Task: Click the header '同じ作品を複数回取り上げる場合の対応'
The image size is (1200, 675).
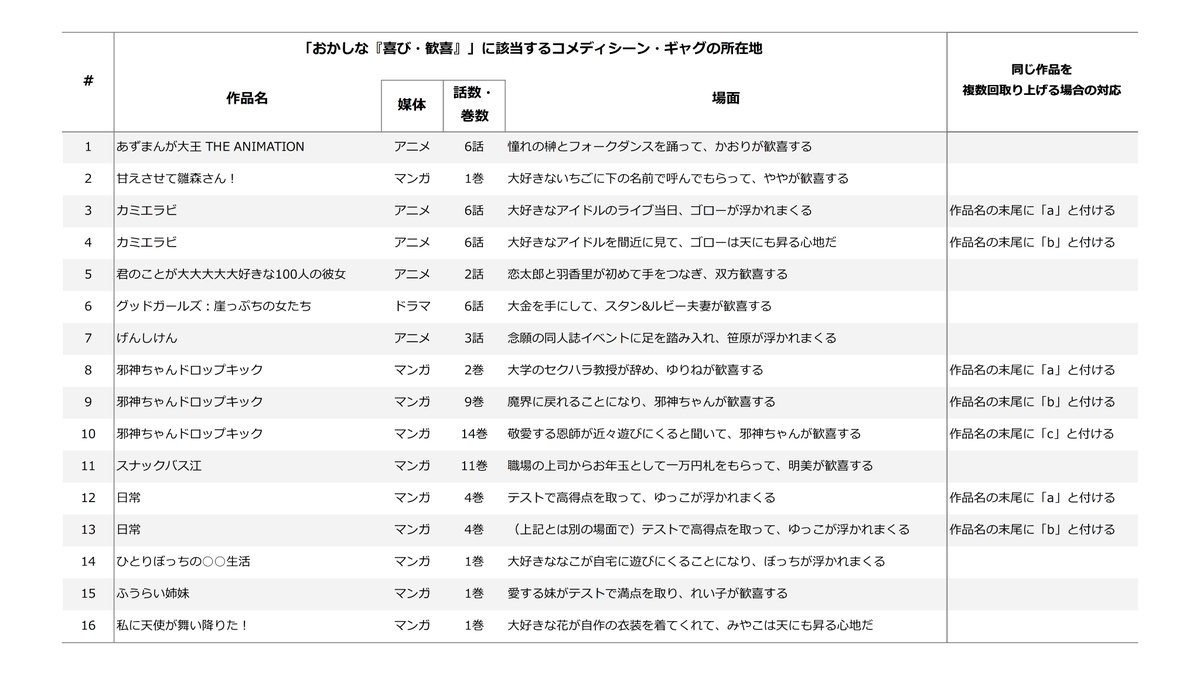Action: (1041, 80)
